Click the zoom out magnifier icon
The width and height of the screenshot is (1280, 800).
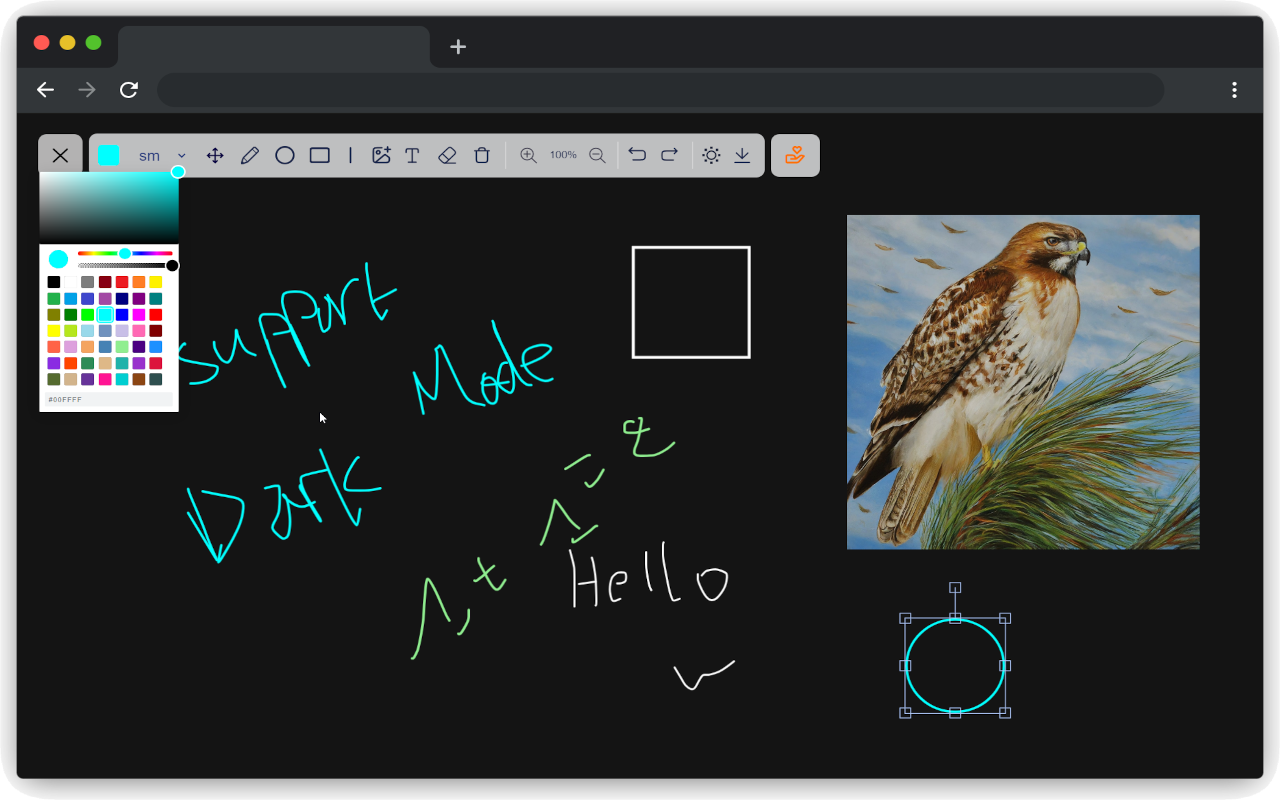(x=597, y=155)
